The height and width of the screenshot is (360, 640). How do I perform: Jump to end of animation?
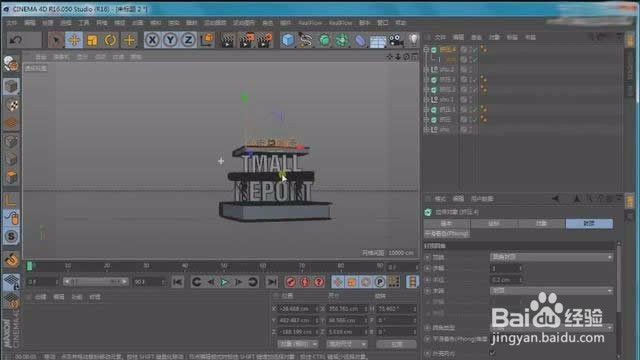pos(271,282)
